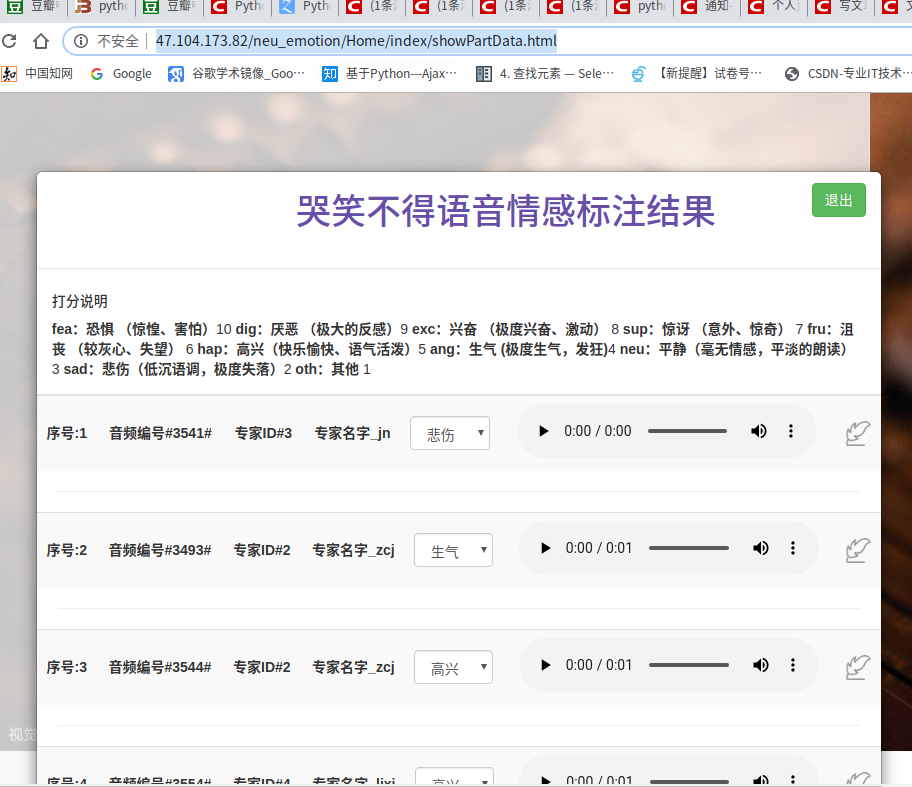Mute the audio player in row 序号:3
This screenshot has width=912, height=787.
point(760,665)
